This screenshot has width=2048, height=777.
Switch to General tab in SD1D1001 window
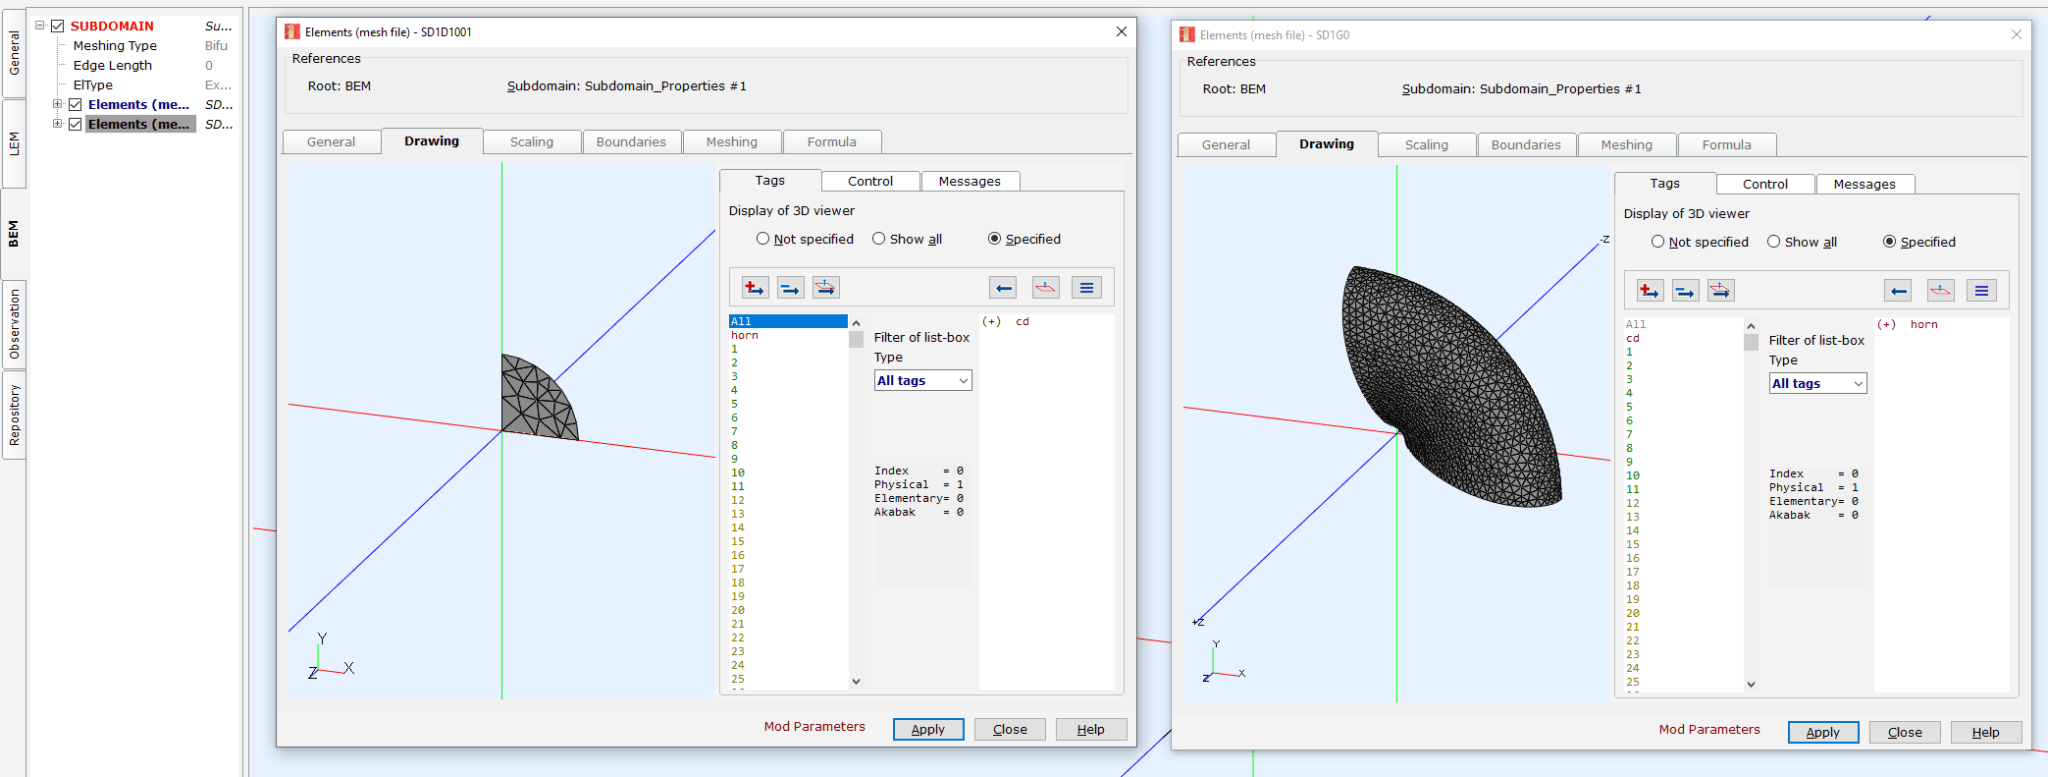pyautogui.click(x=331, y=142)
